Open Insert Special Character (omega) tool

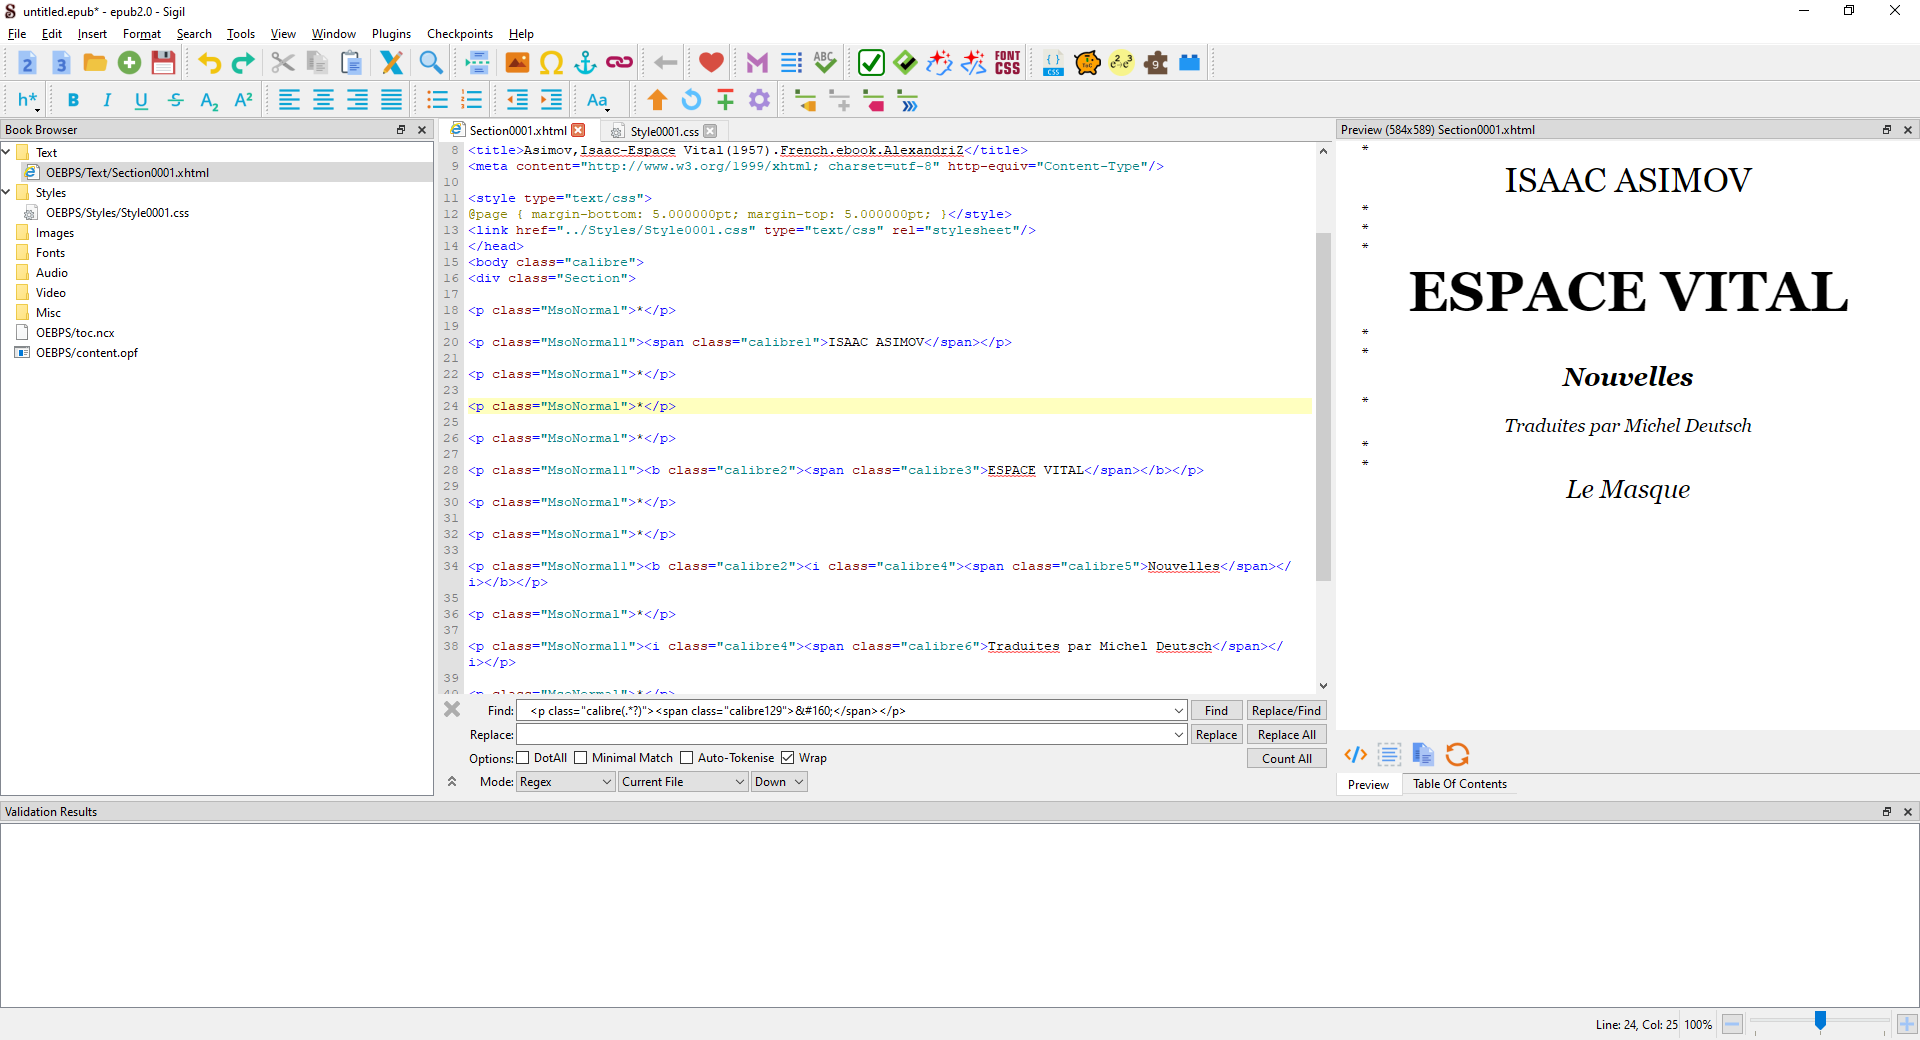tap(551, 63)
